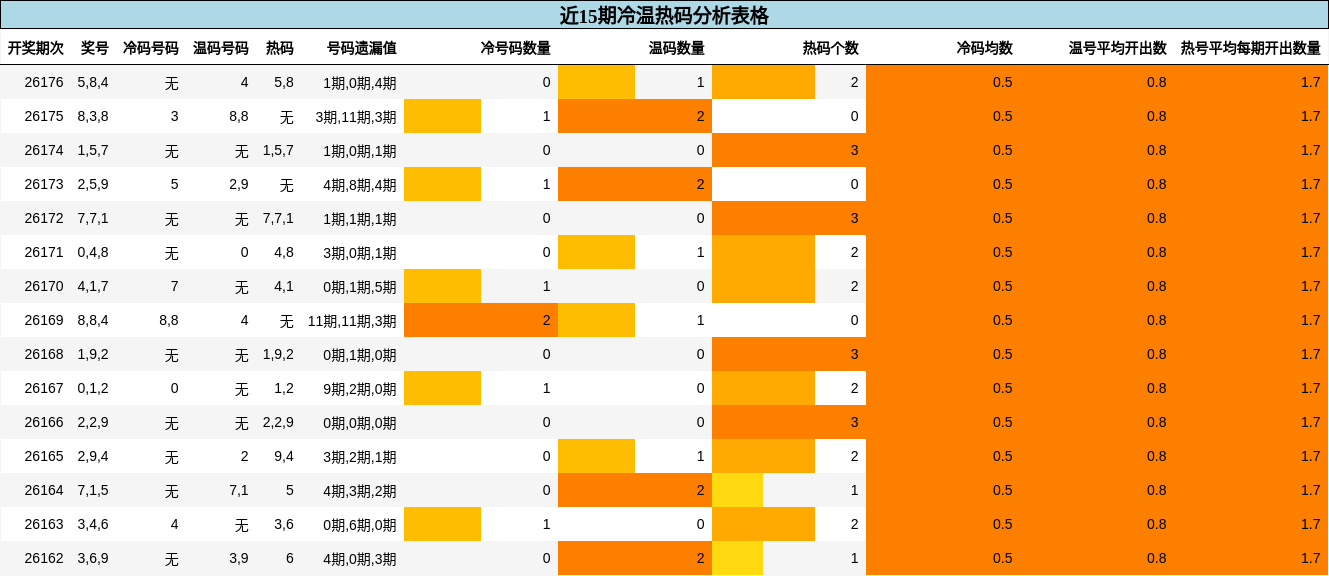The width and height of the screenshot is (1329, 576).
Task: Click the 奖号 value 3,6,9
Action: 93,558
